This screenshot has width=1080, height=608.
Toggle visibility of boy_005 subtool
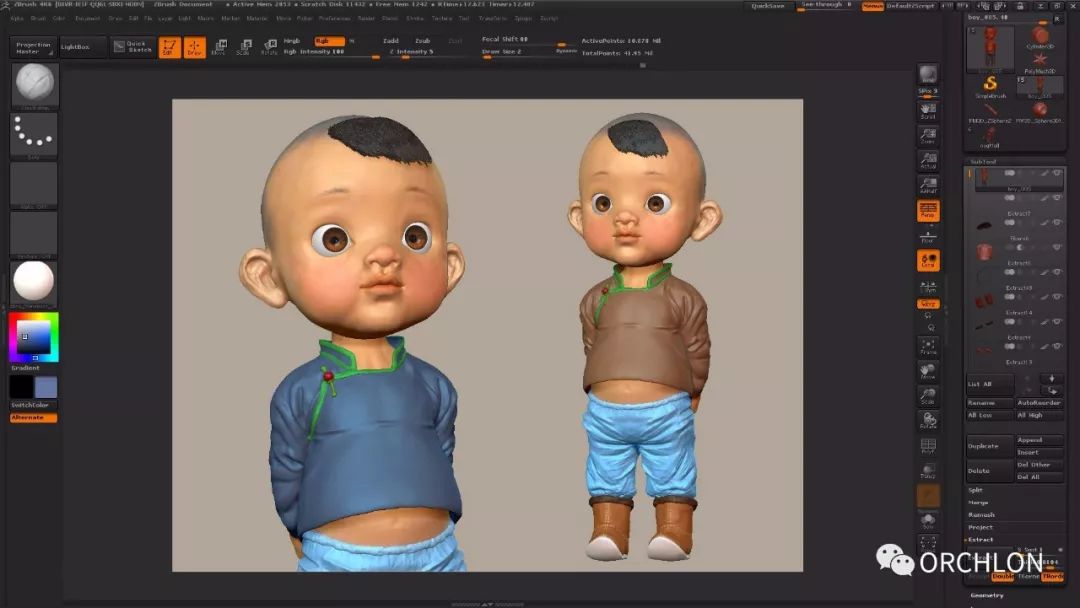[x=1057, y=174]
